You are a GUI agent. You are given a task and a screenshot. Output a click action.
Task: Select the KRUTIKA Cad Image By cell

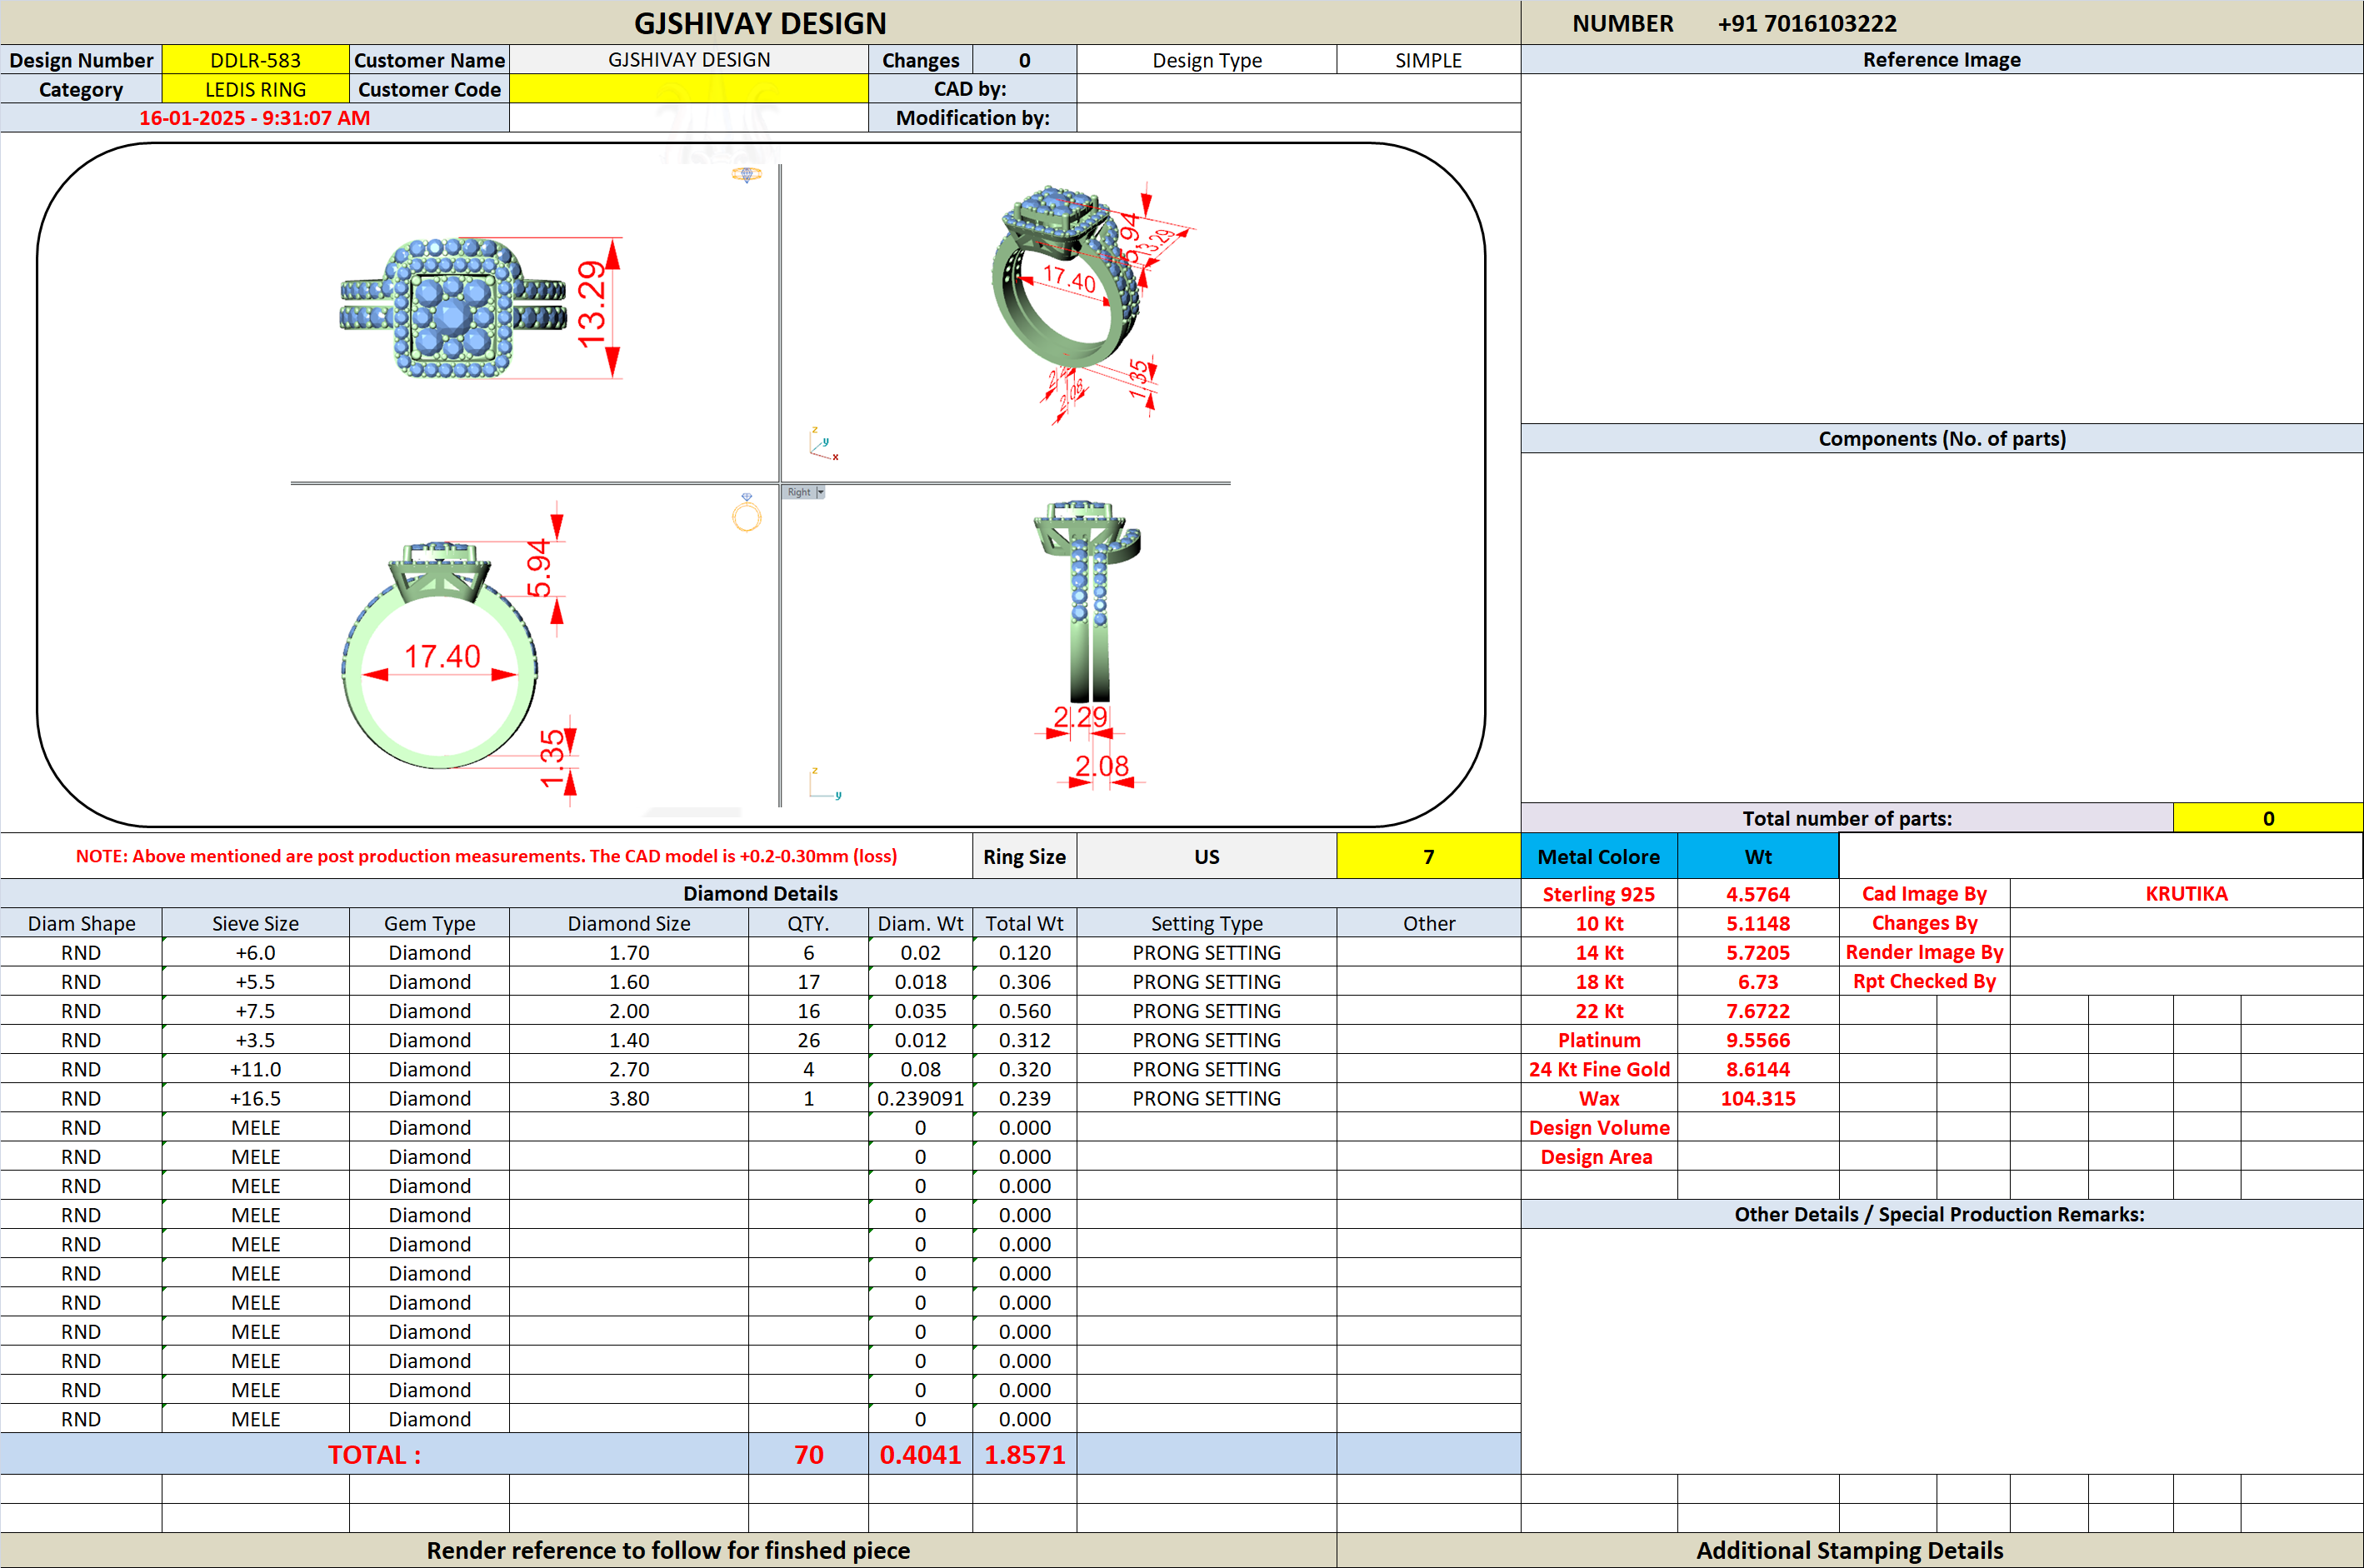(2185, 894)
